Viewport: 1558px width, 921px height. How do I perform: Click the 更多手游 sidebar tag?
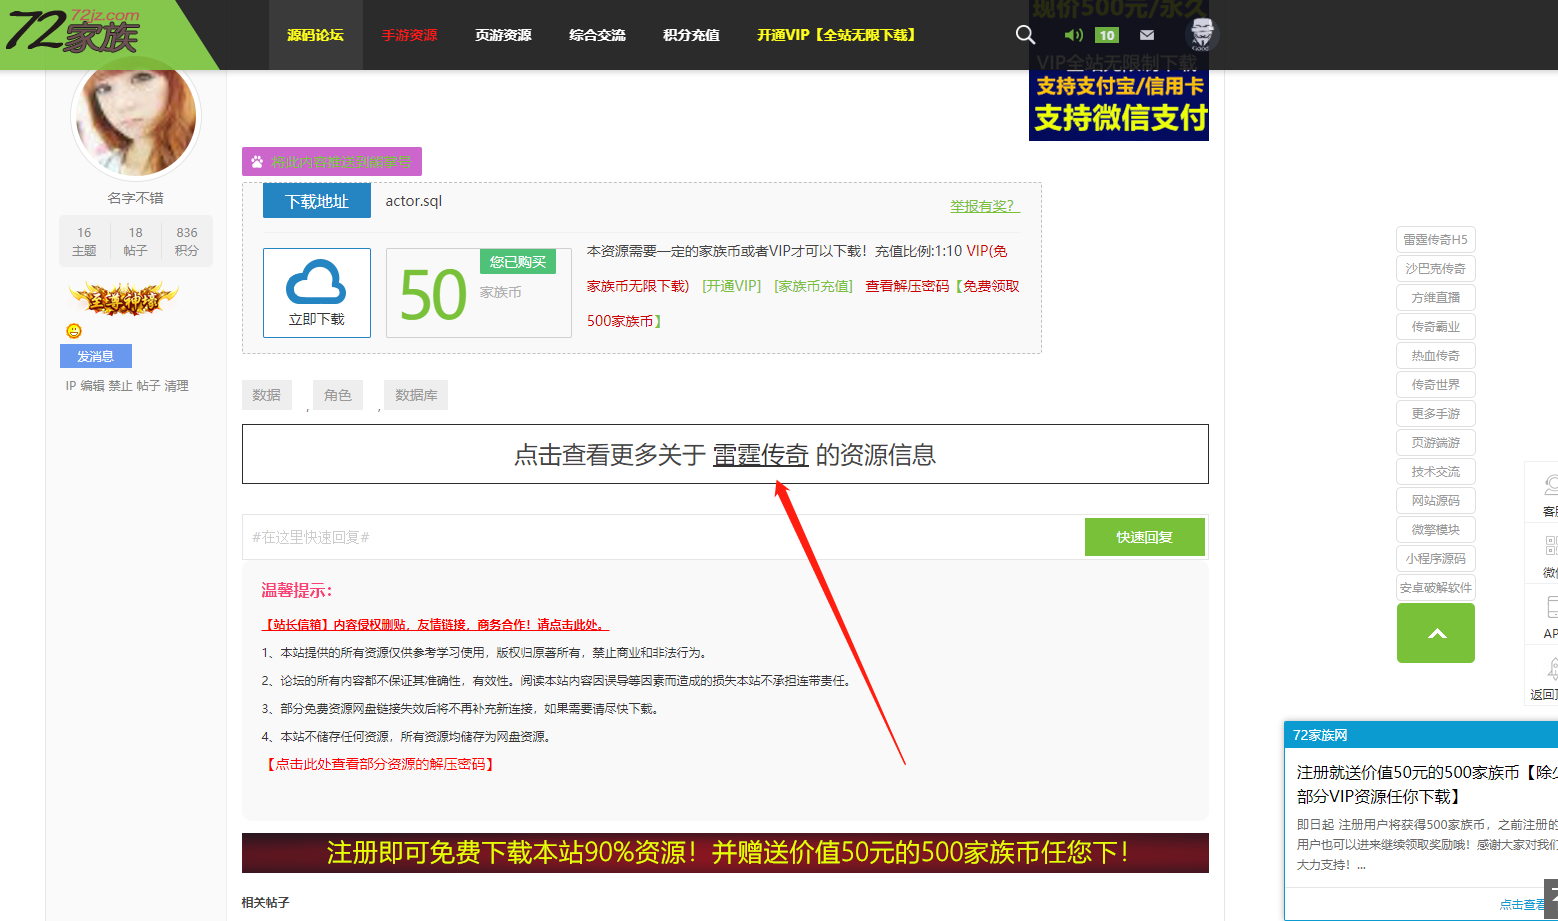click(1436, 414)
